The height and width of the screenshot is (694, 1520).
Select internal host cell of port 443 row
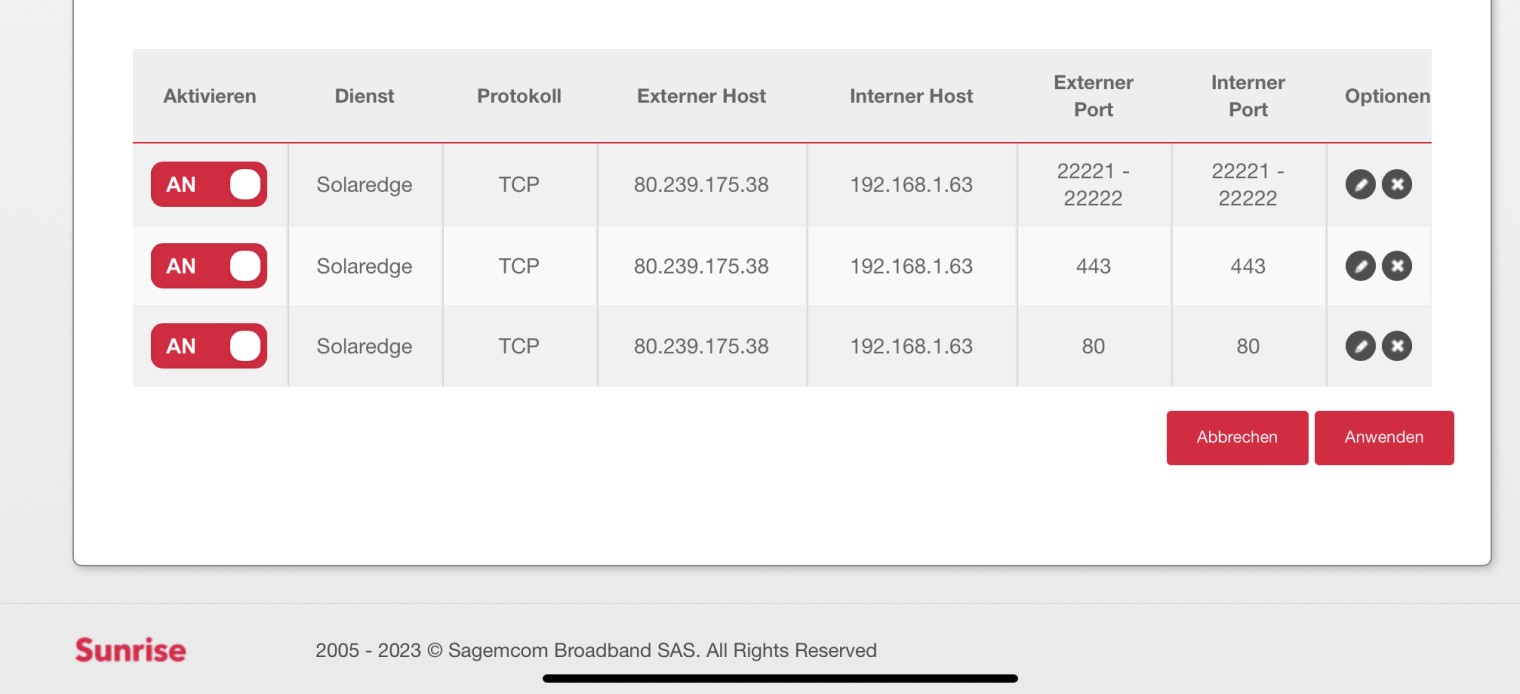pos(911,266)
